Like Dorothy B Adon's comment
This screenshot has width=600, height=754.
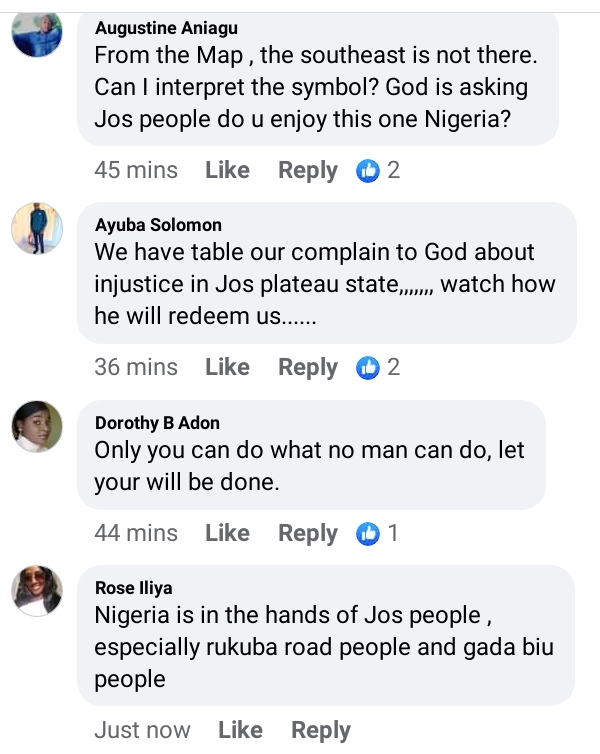click(x=227, y=534)
